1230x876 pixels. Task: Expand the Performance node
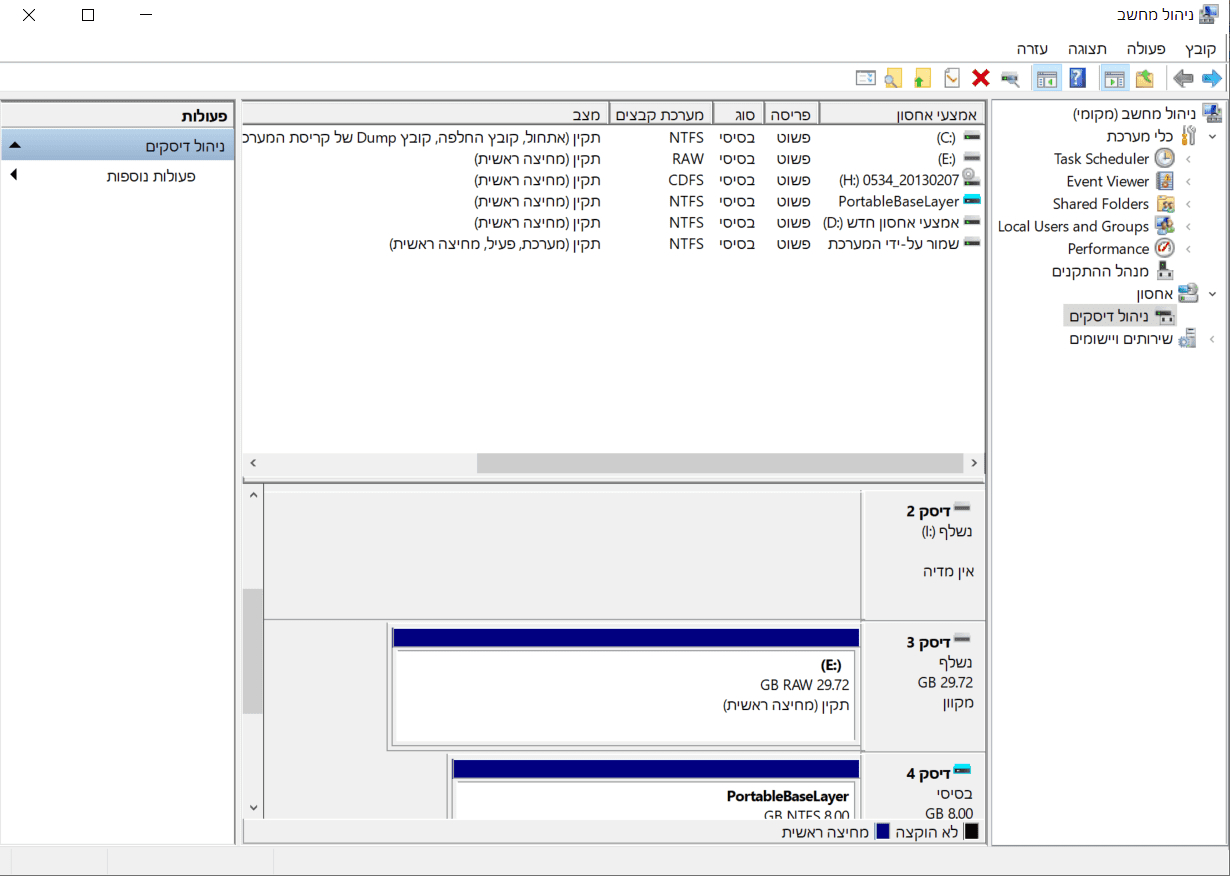pos(1188,249)
